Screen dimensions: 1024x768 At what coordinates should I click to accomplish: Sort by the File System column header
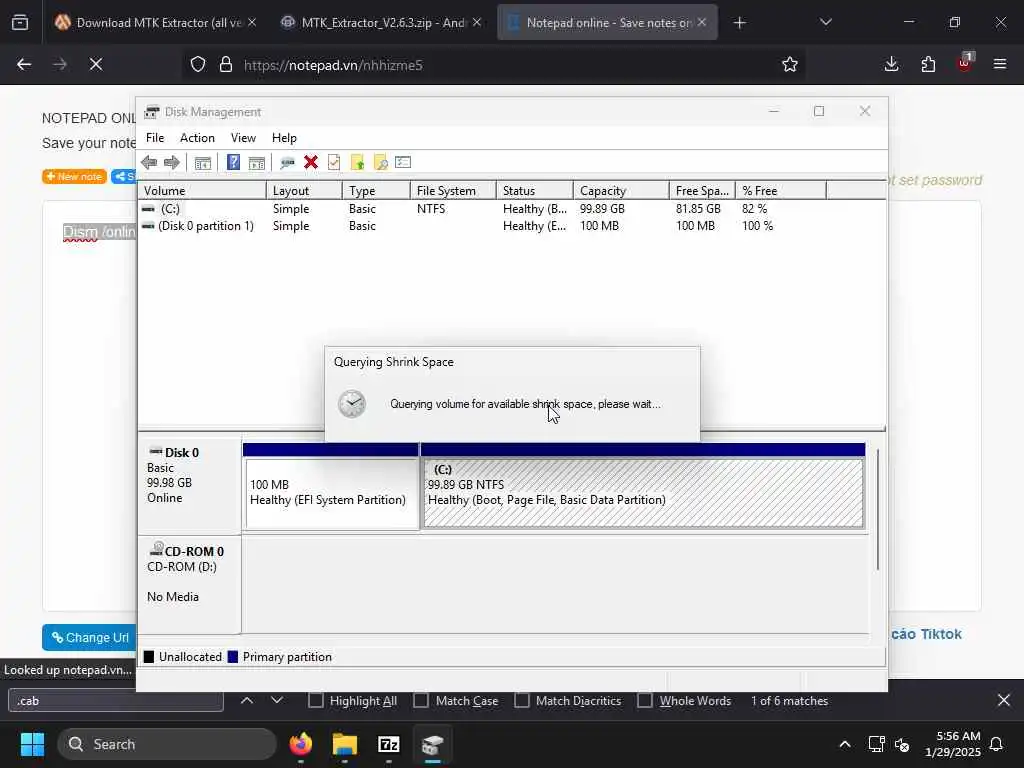[x=453, y=191]
